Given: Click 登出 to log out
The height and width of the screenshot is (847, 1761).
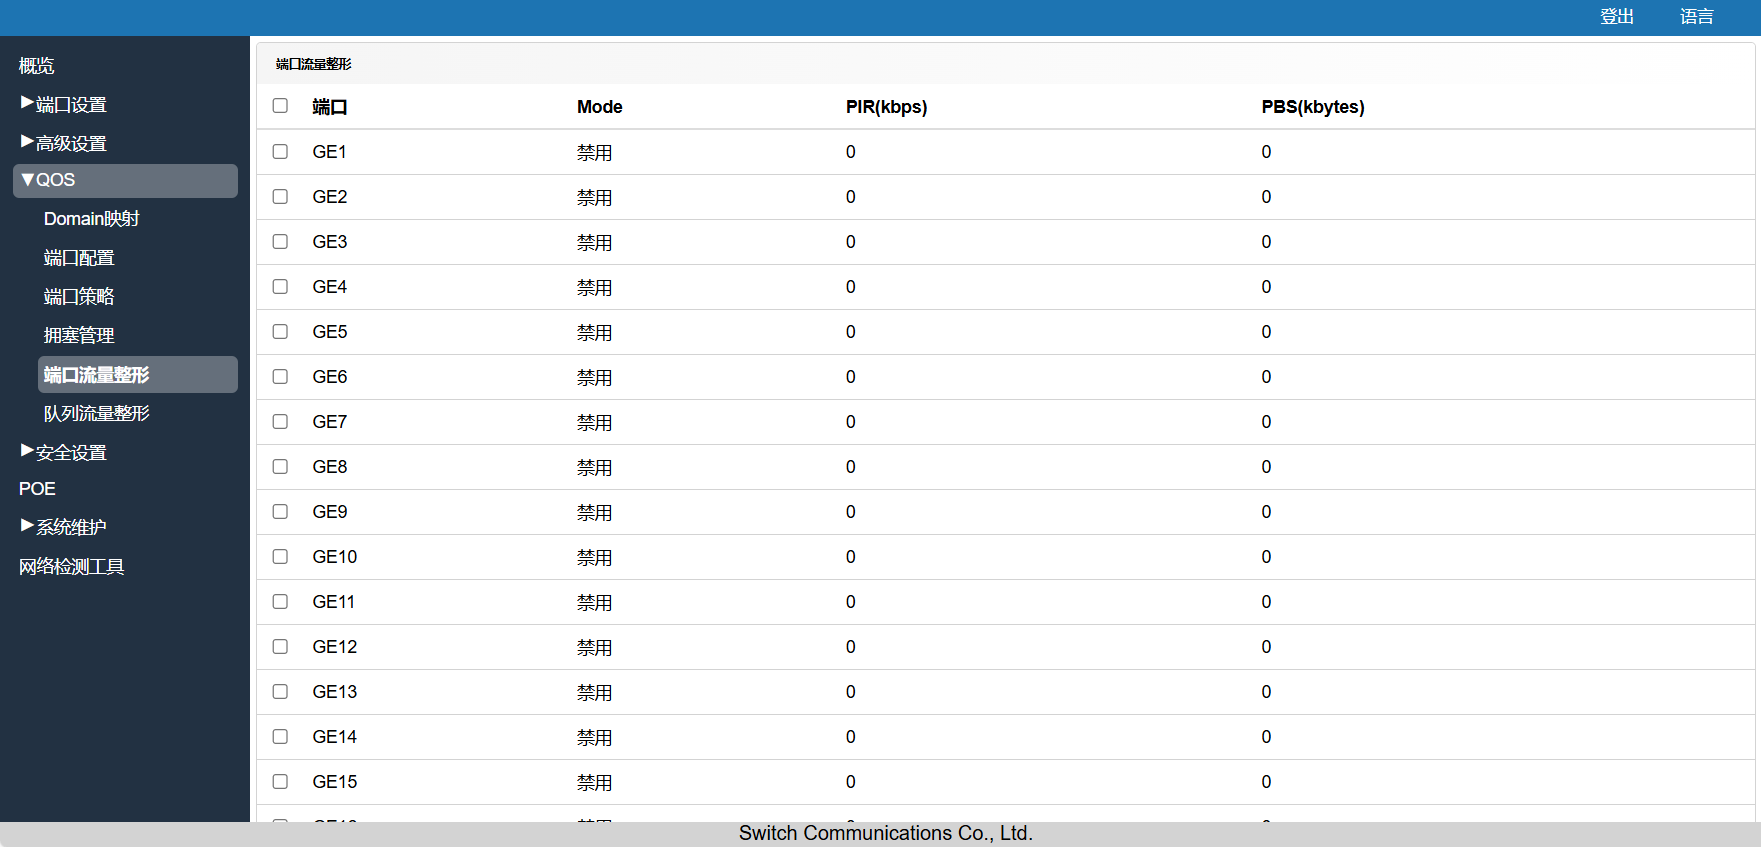Looking at the screenshot, I should (x=1617, y=17).
